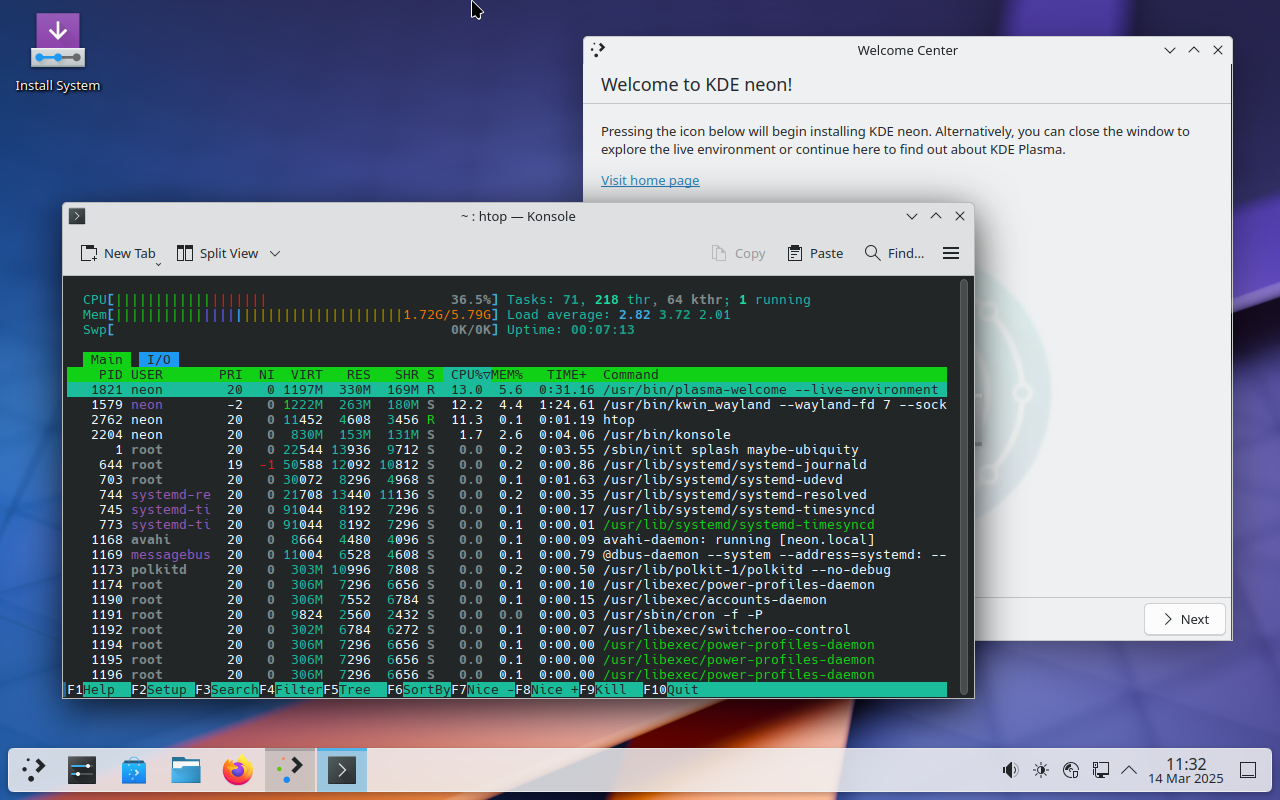The height and width of the screenshot is (800, 1280).
Task: Open Discover software center from taskbar
Action: click(x=134, y=770)
